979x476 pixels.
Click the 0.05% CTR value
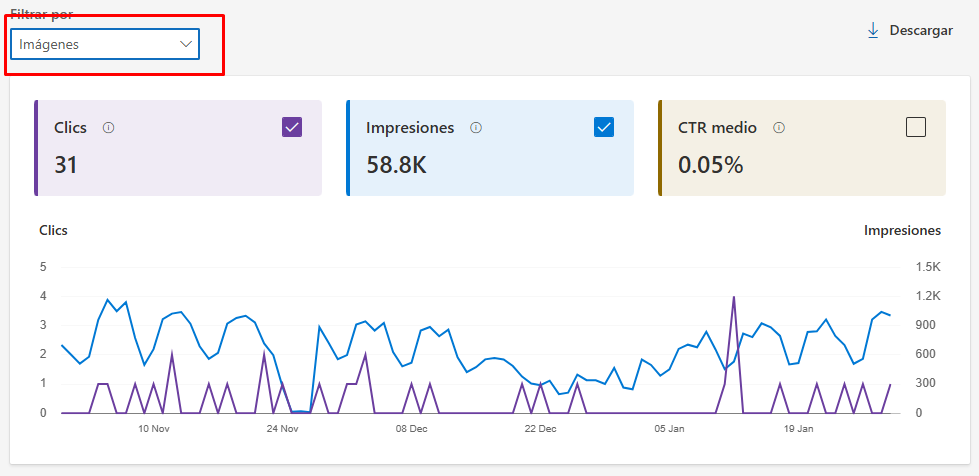tap(710, 165)
